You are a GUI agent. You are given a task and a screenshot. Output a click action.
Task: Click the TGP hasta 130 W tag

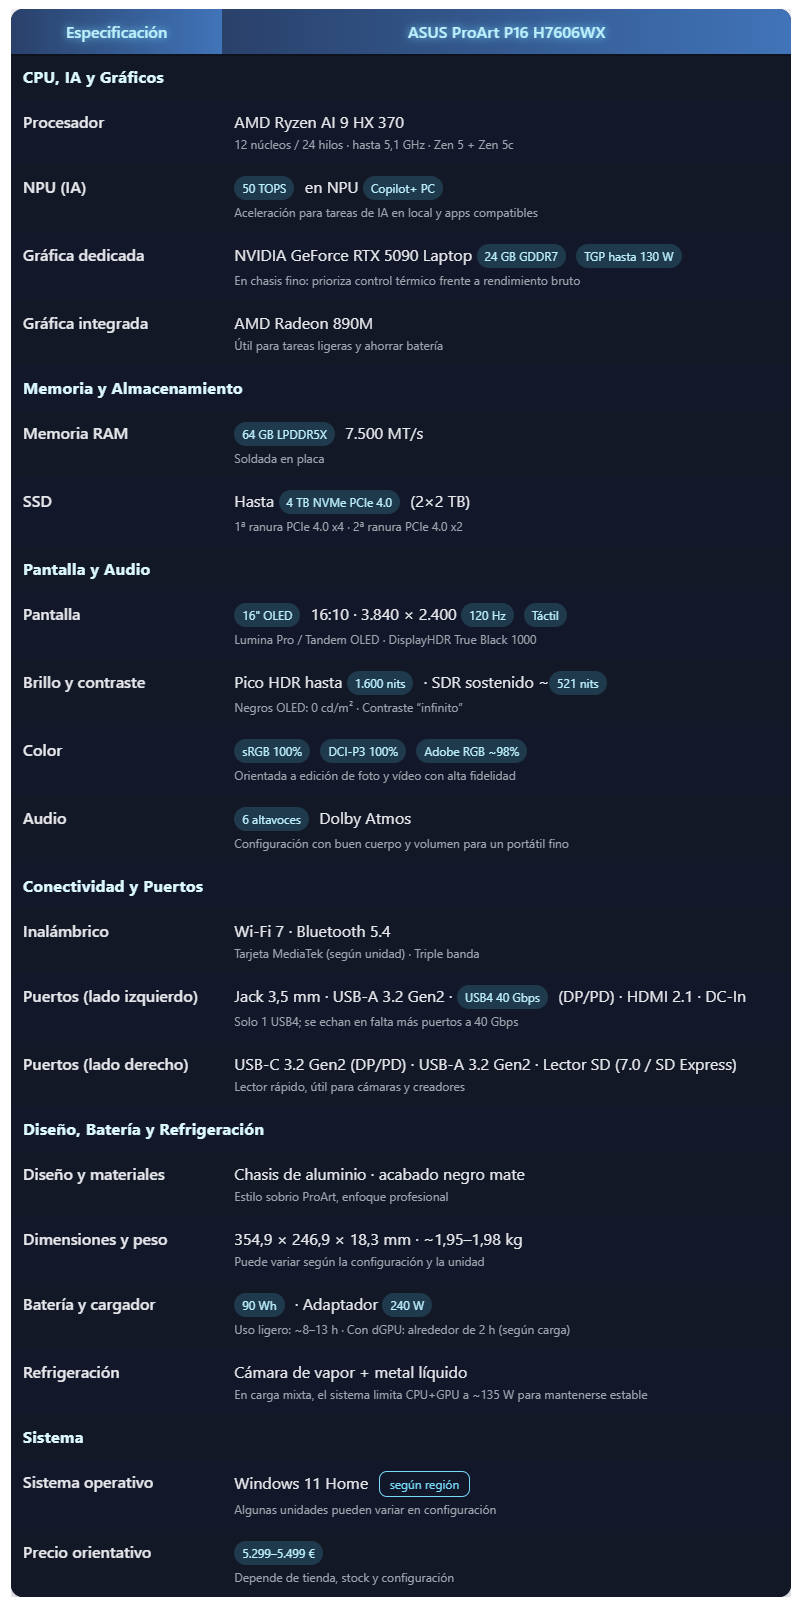pyautogui.click(x=628, y=256)
